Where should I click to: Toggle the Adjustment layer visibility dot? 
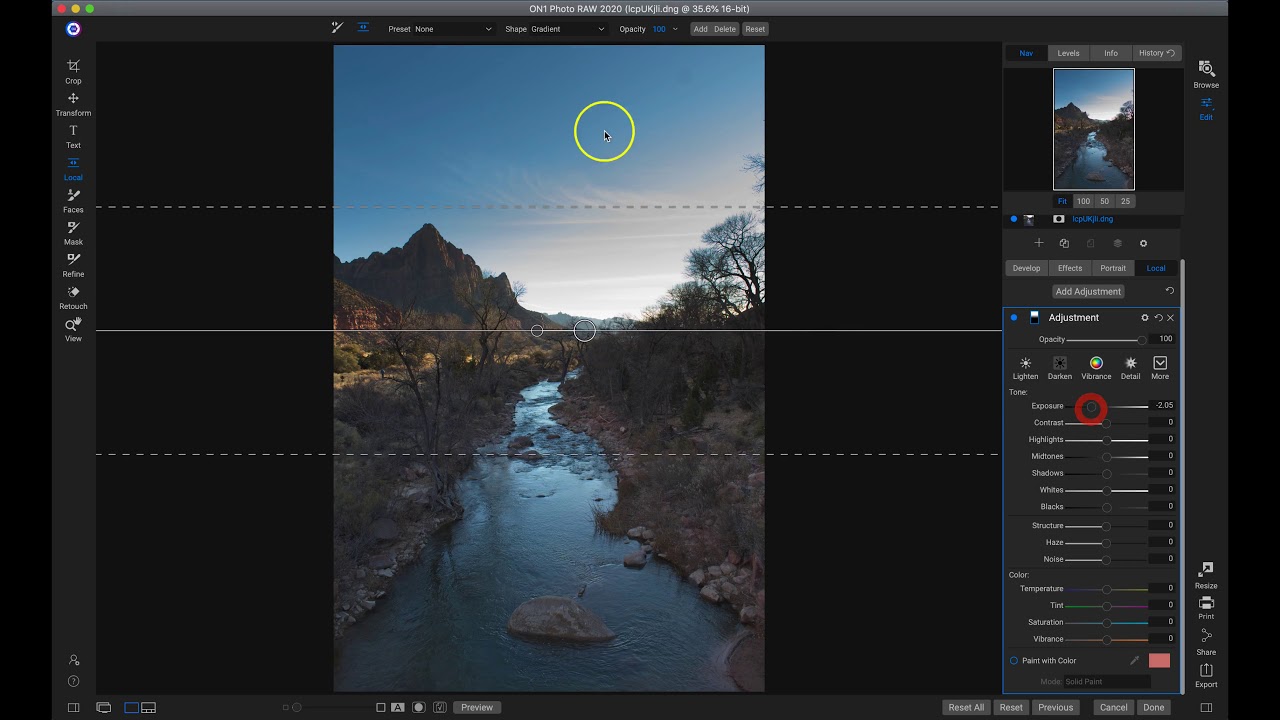(x=1013, y=317)
